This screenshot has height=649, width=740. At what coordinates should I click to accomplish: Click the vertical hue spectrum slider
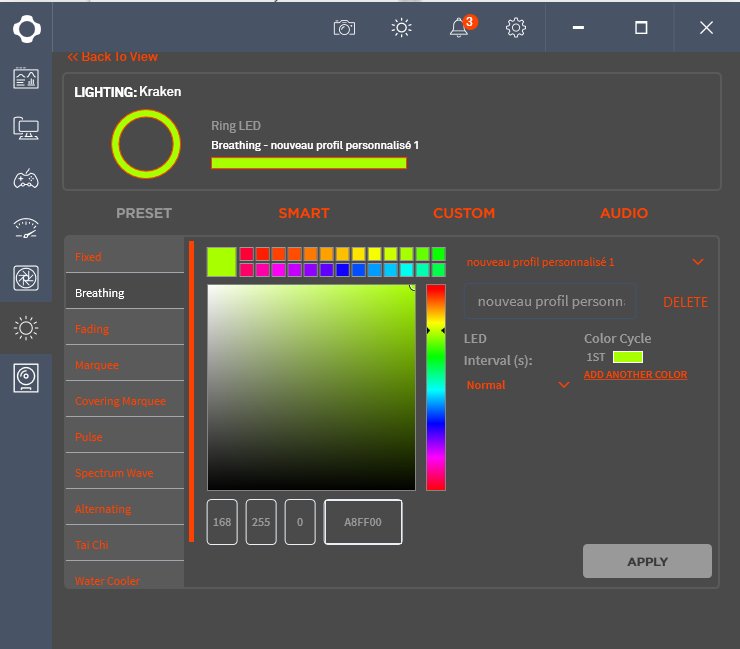[x=436, y=388]
